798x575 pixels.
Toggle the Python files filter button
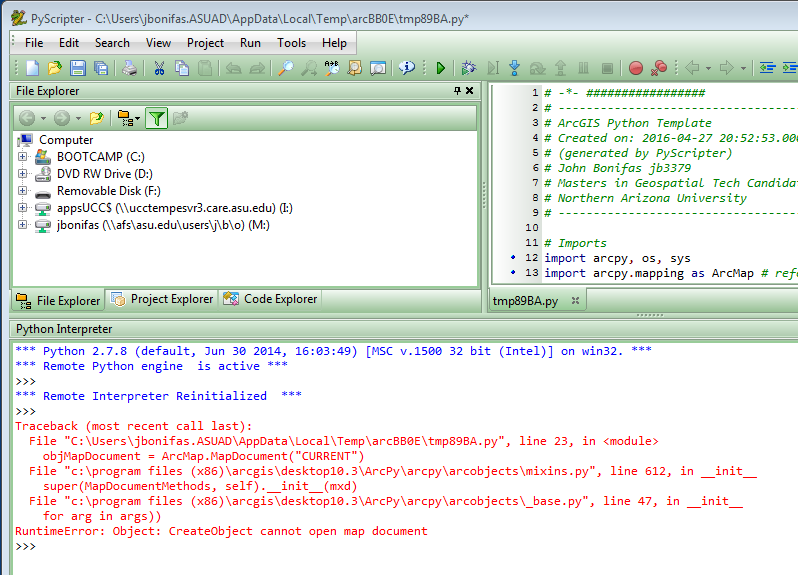pyautogui.click(x=156, y=118)
